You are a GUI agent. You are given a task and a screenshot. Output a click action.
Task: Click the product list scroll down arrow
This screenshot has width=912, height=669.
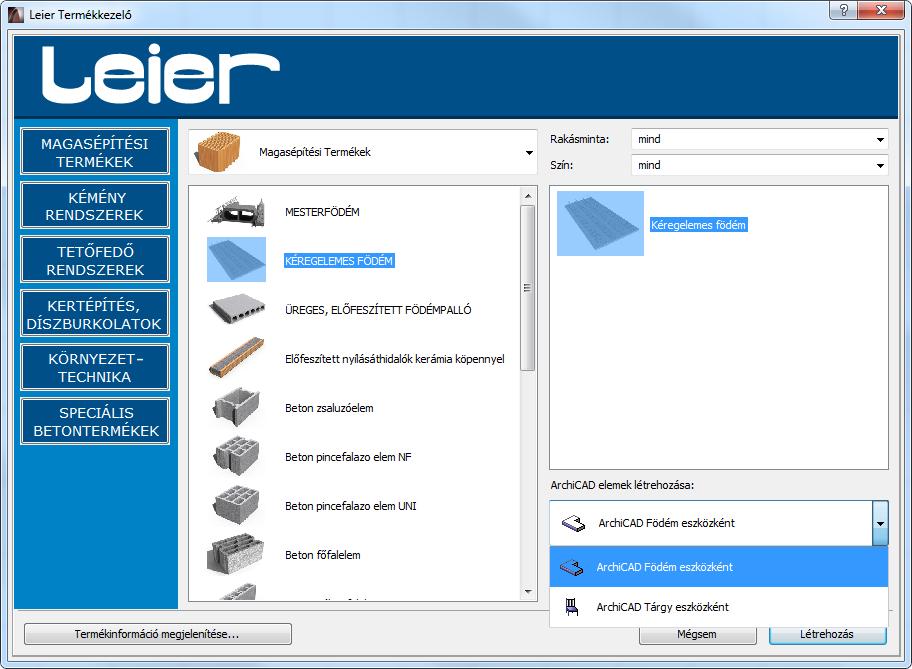(528, 592)
